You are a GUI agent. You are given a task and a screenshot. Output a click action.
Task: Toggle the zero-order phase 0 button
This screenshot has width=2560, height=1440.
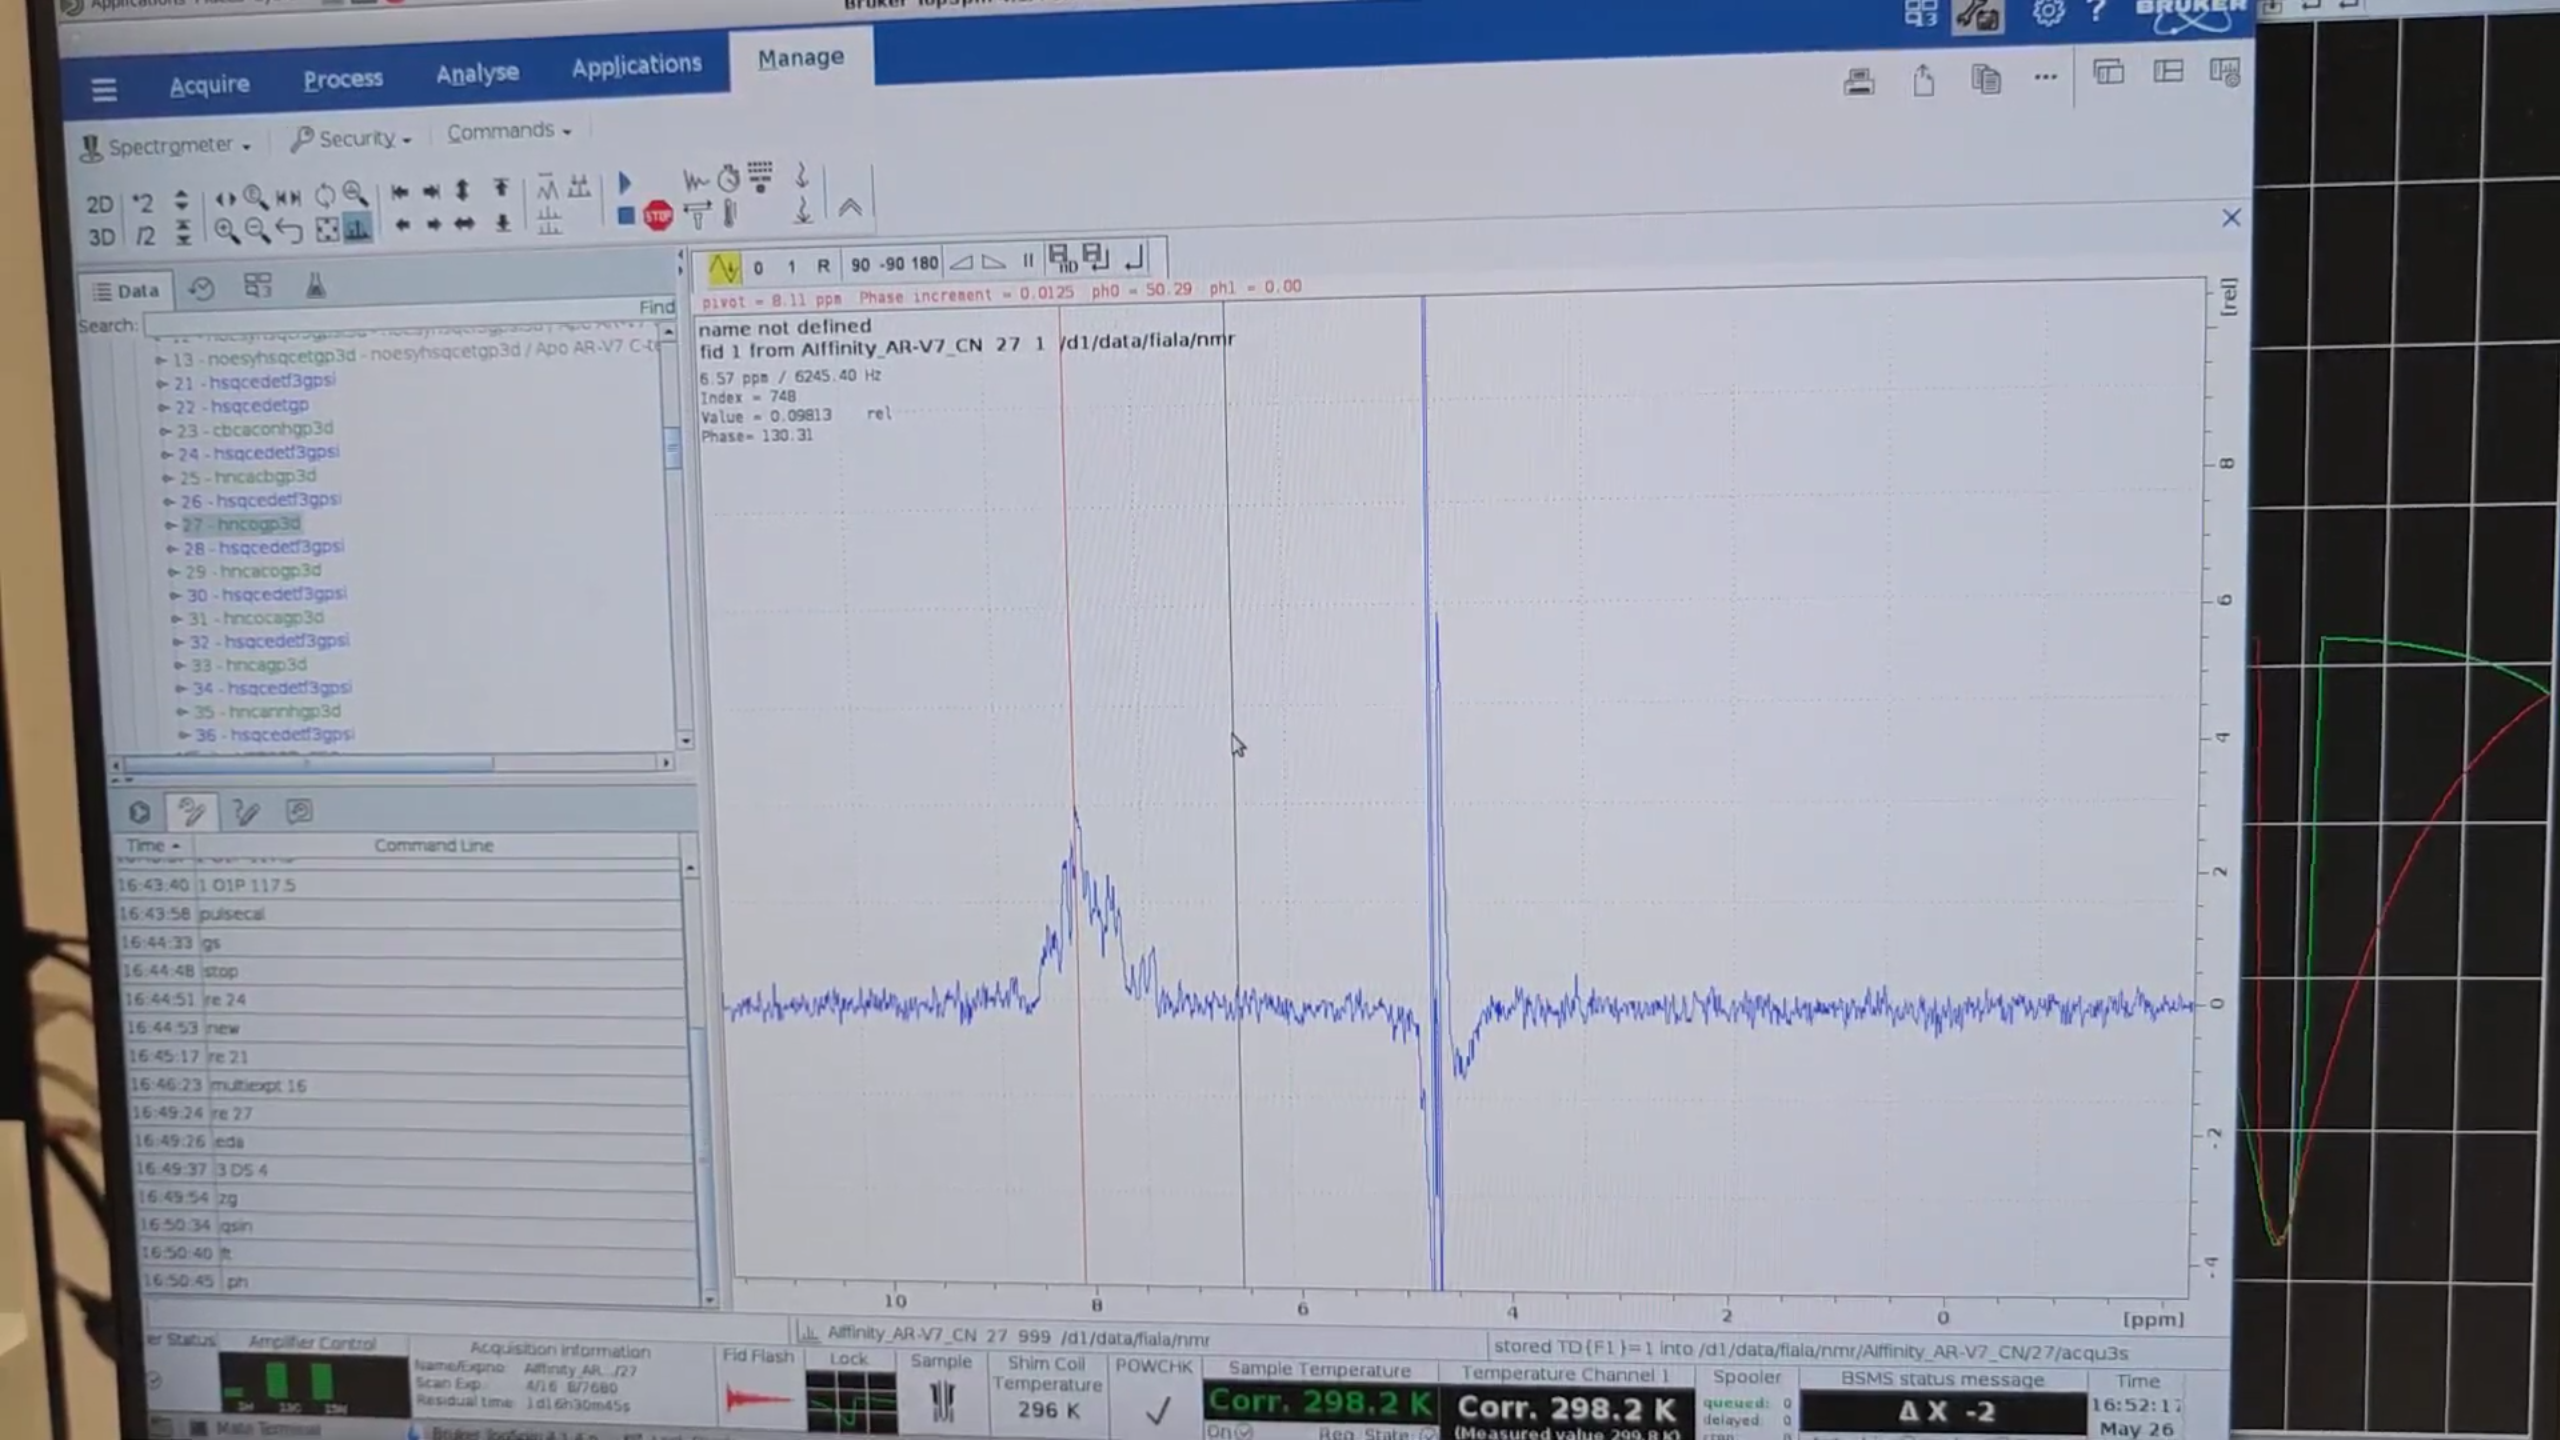click(758, 267)
